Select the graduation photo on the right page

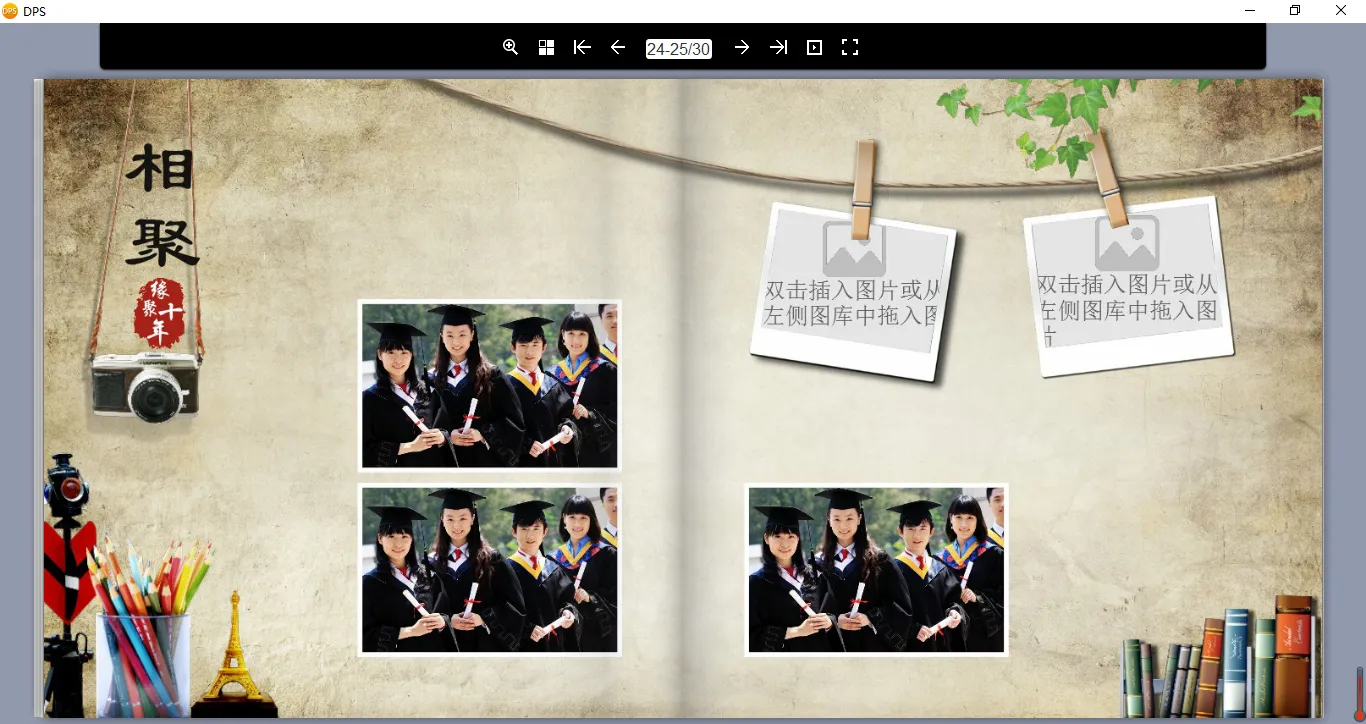click(876, 570)
